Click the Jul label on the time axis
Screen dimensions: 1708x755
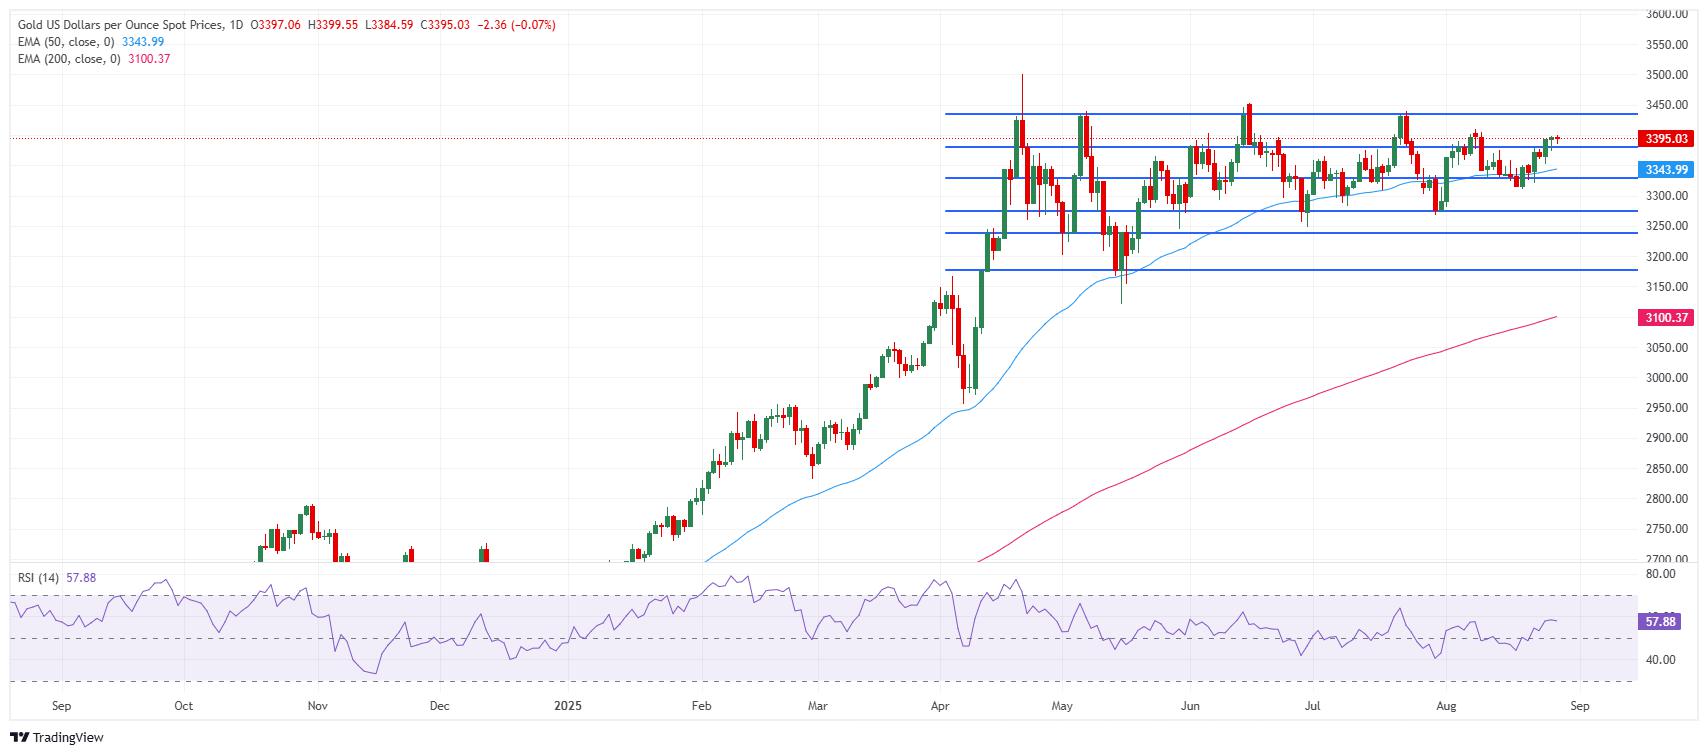point(1313,706)
